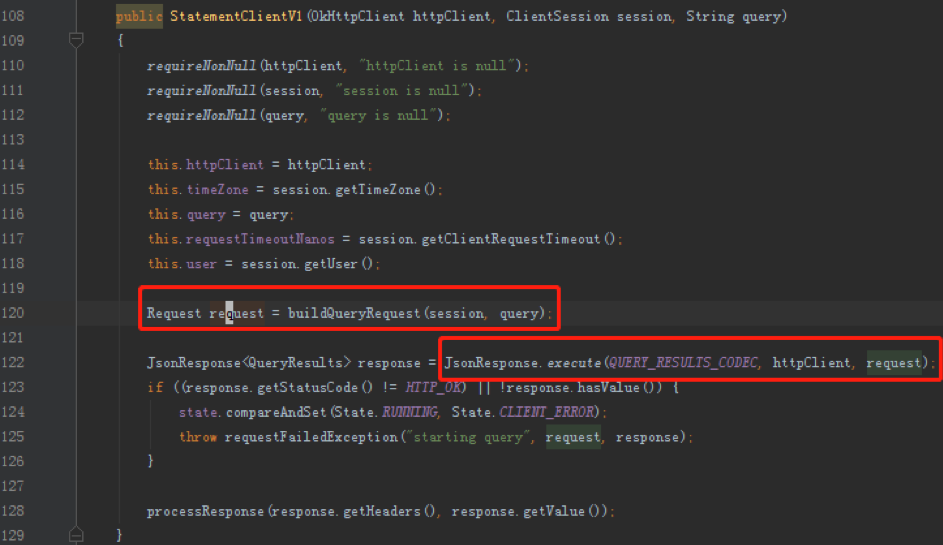Click line number 113 in the gutter
This screenshot has width=943, height=545.
coord(12,140)
